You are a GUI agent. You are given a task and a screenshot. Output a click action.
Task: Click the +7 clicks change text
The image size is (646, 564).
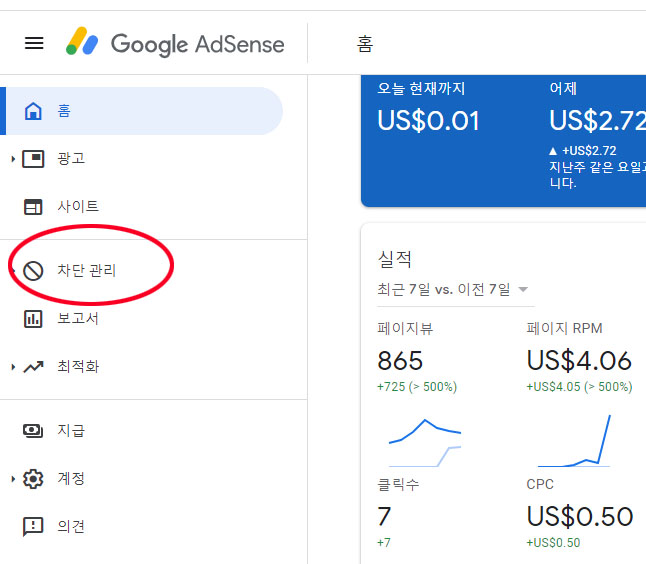384,543
